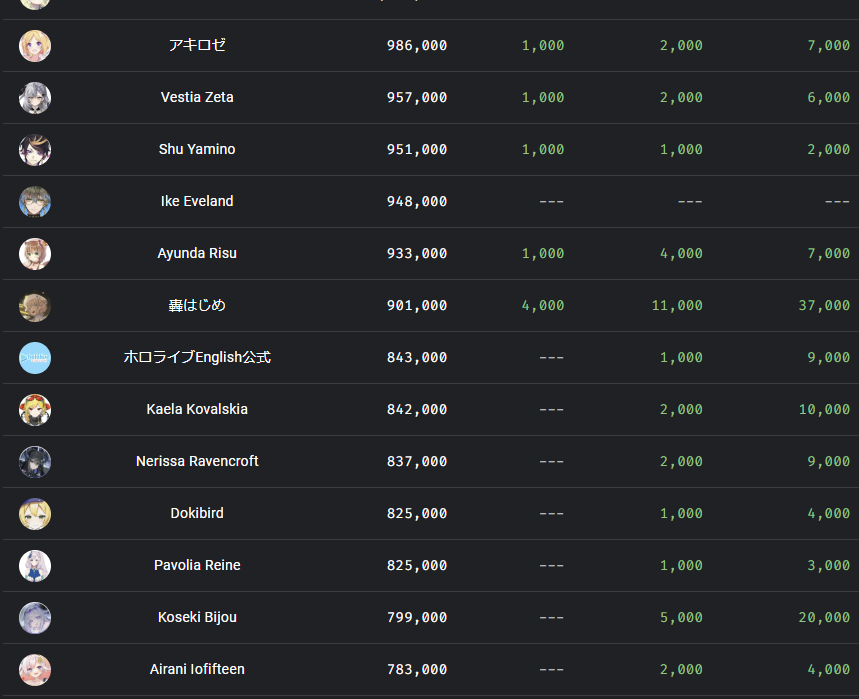This screenshot has width=859, height=699.
Task: Click 轟はじめ's 37,000 growth value
Action: point(824,306)
